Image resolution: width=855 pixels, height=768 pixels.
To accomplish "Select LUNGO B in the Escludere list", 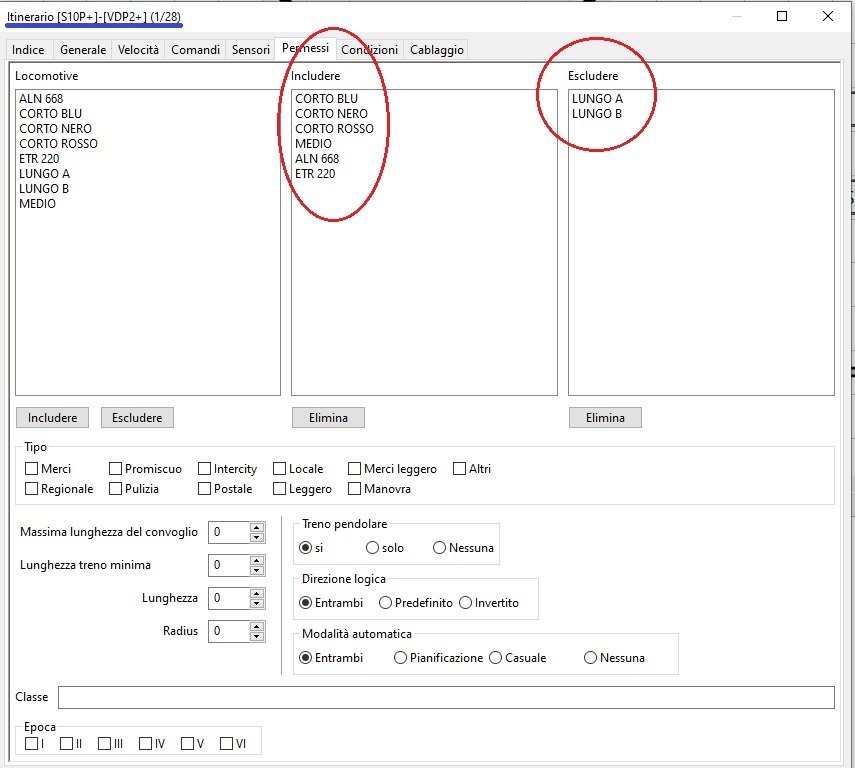I will [597, 114].
